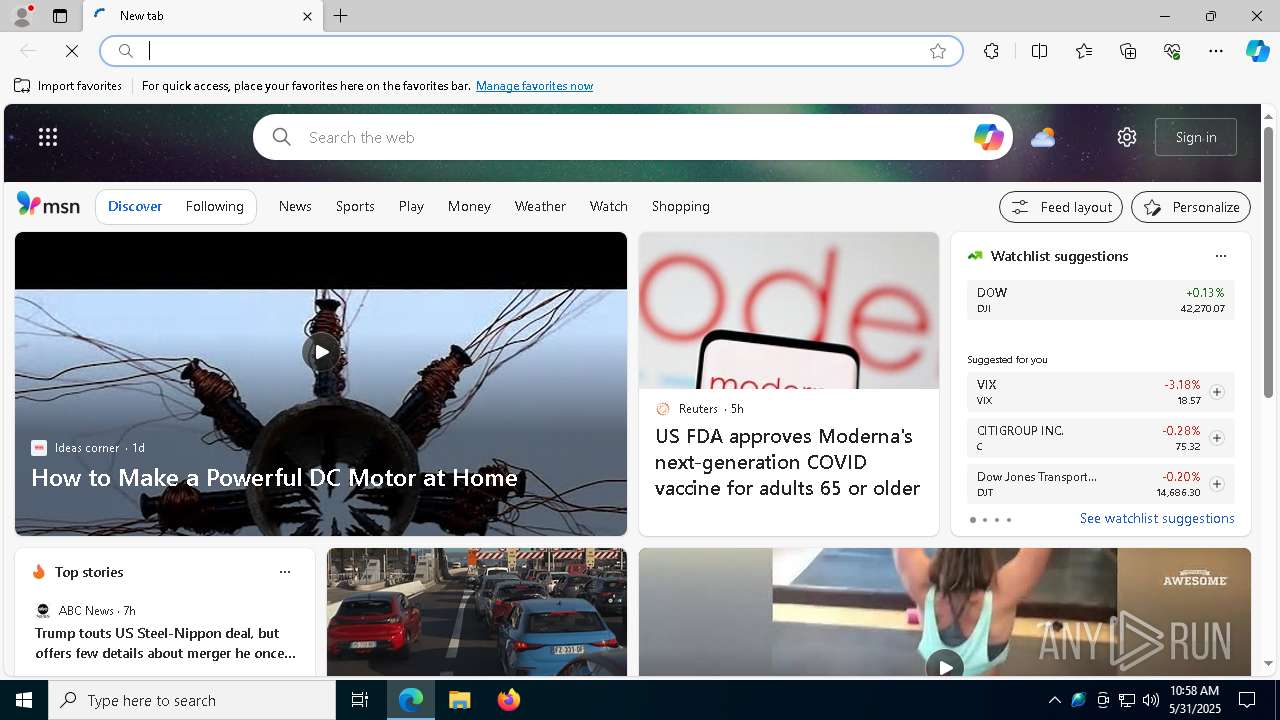Open the Edge profile icon
Image resolution: width=1280 pixels, height=720 pixels.
pyautogui.click(x=22, y=16)
